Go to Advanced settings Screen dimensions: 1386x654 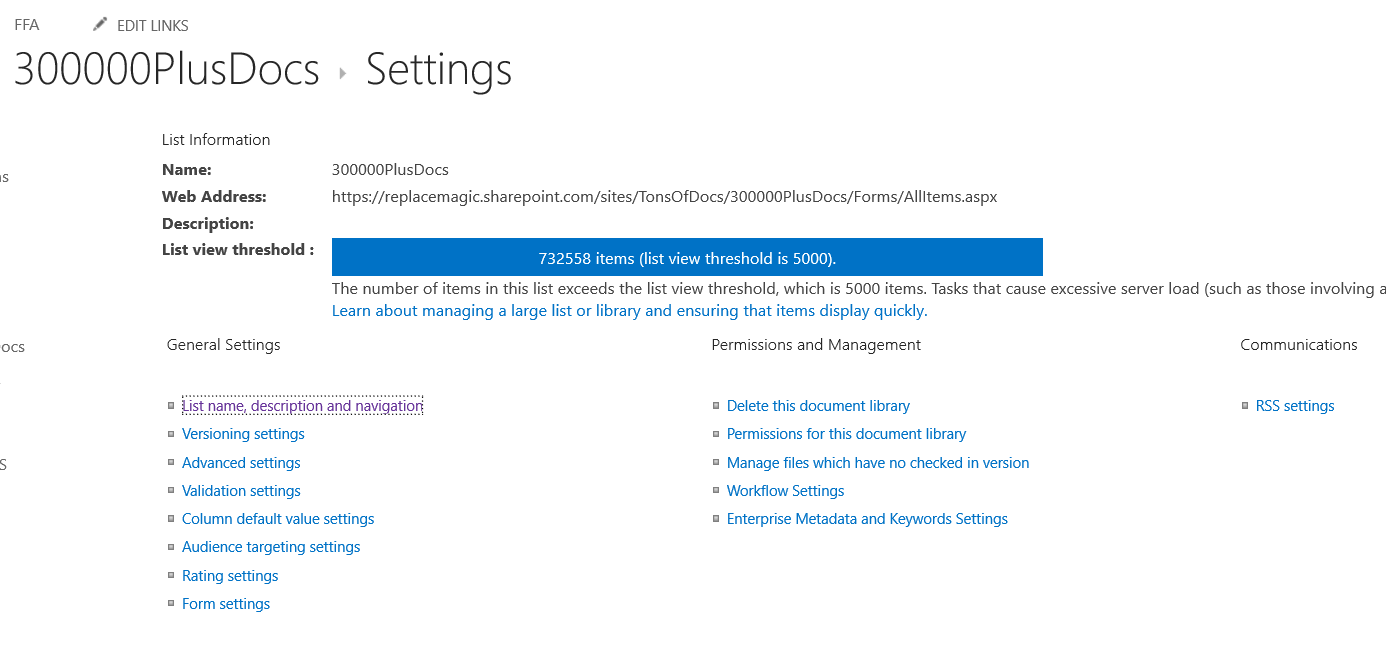pyautogui.click(x=241, y=463)
